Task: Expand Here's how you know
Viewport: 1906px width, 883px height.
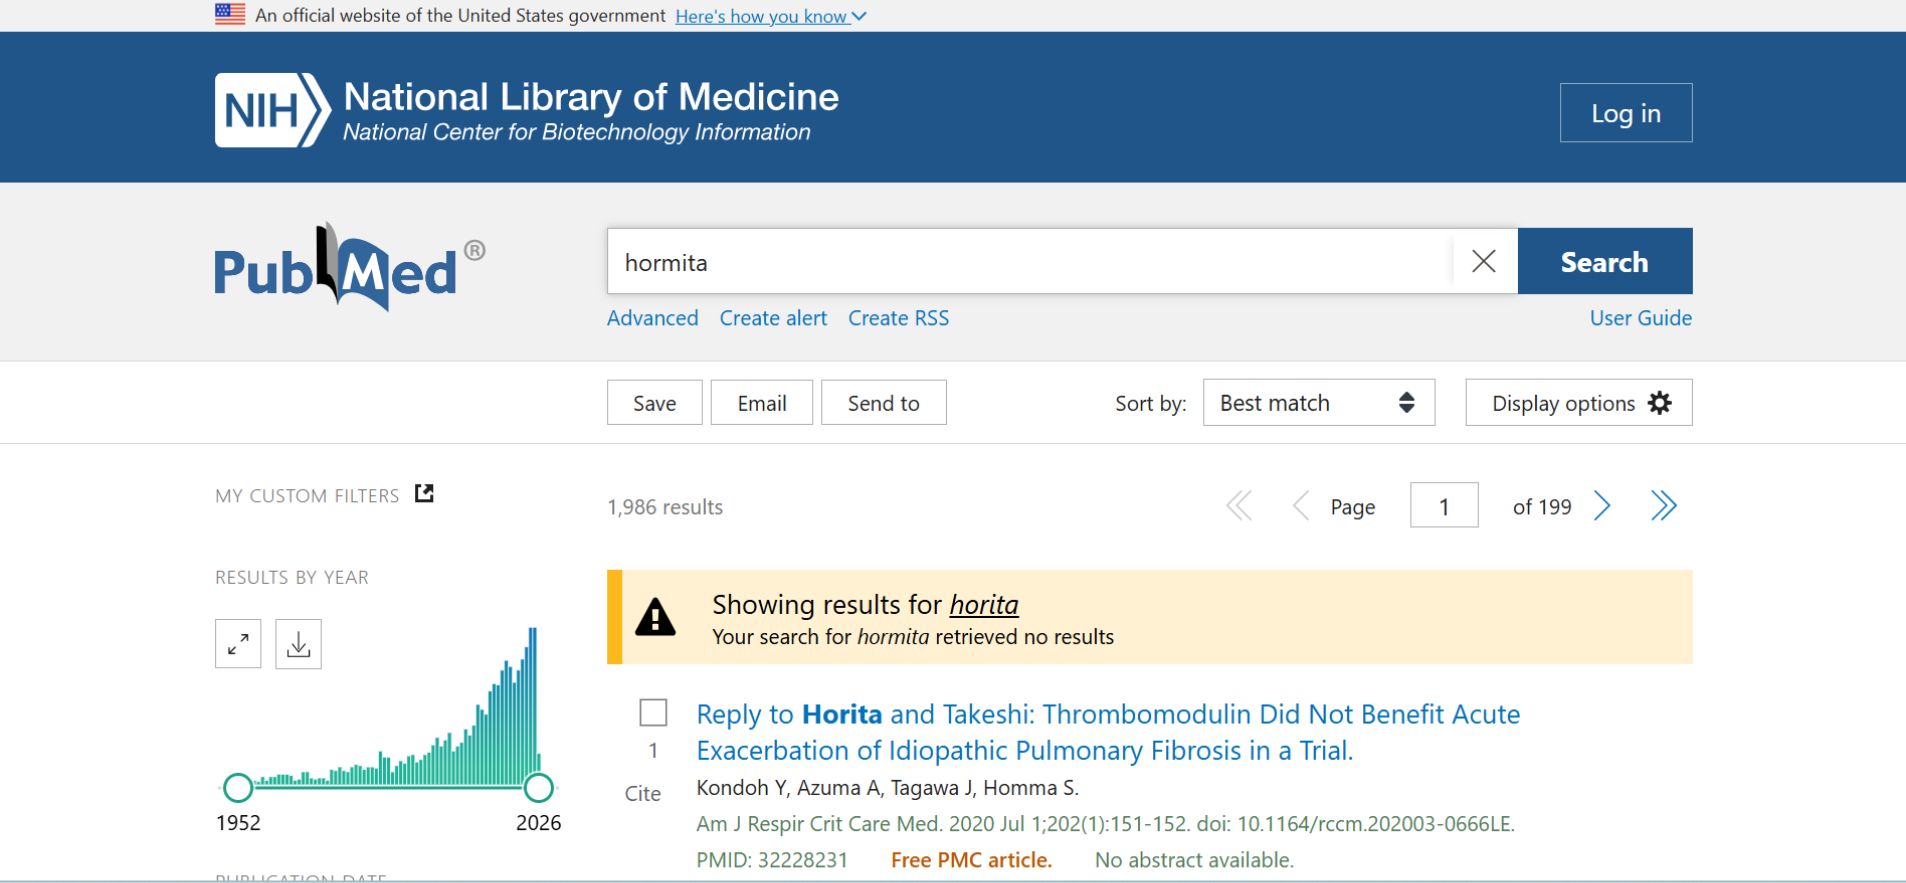Action: click(x=770, y=16)
